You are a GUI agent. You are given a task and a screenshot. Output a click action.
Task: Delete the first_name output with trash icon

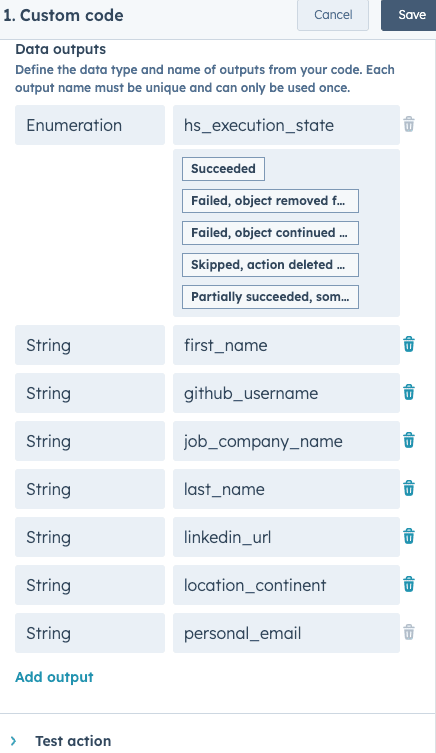pos(409,344)
